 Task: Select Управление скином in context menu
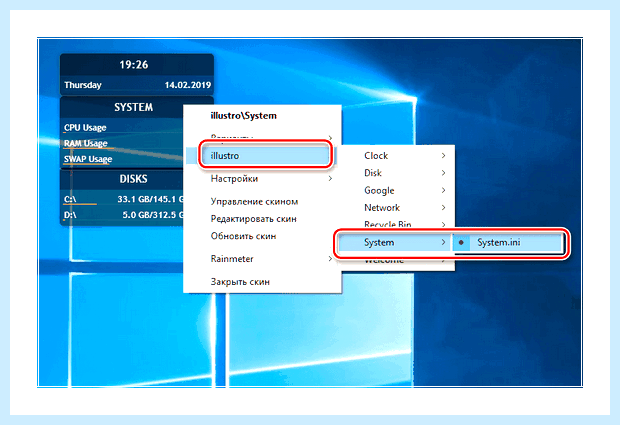[261, 202]
